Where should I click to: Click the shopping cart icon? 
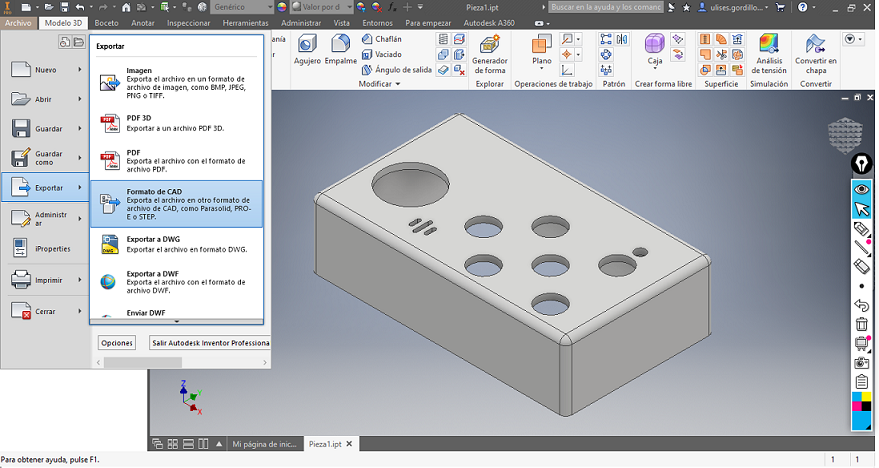point(780,7)
